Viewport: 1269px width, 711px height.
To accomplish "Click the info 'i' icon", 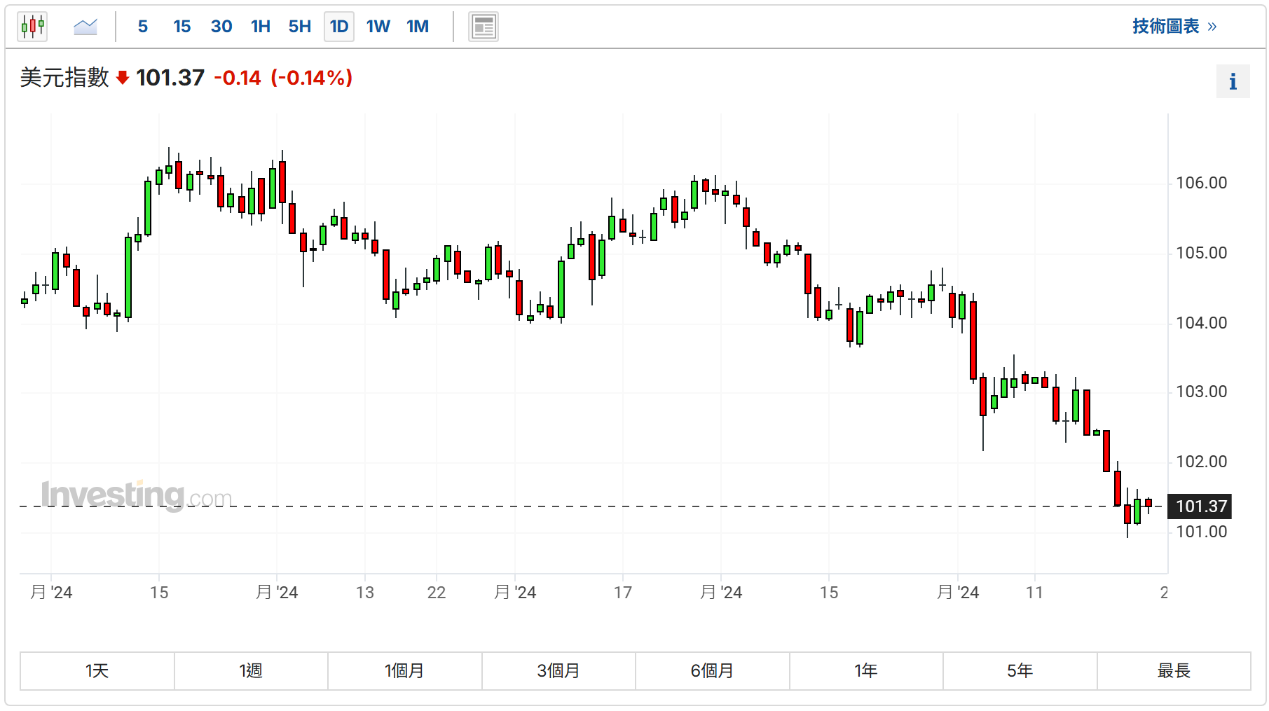I will click(x=1232, y=82).
